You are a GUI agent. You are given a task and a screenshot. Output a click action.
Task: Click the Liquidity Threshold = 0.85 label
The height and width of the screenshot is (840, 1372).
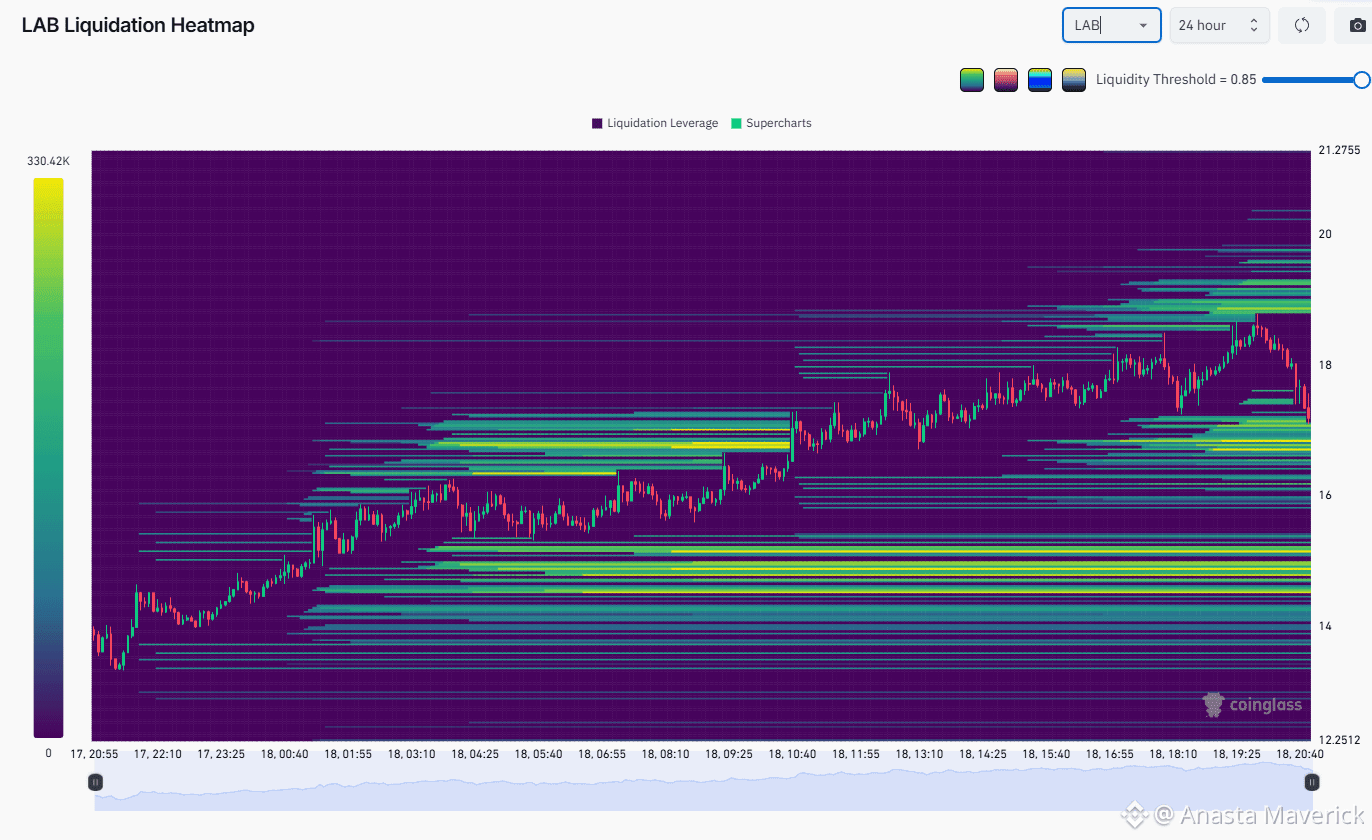1176,80
